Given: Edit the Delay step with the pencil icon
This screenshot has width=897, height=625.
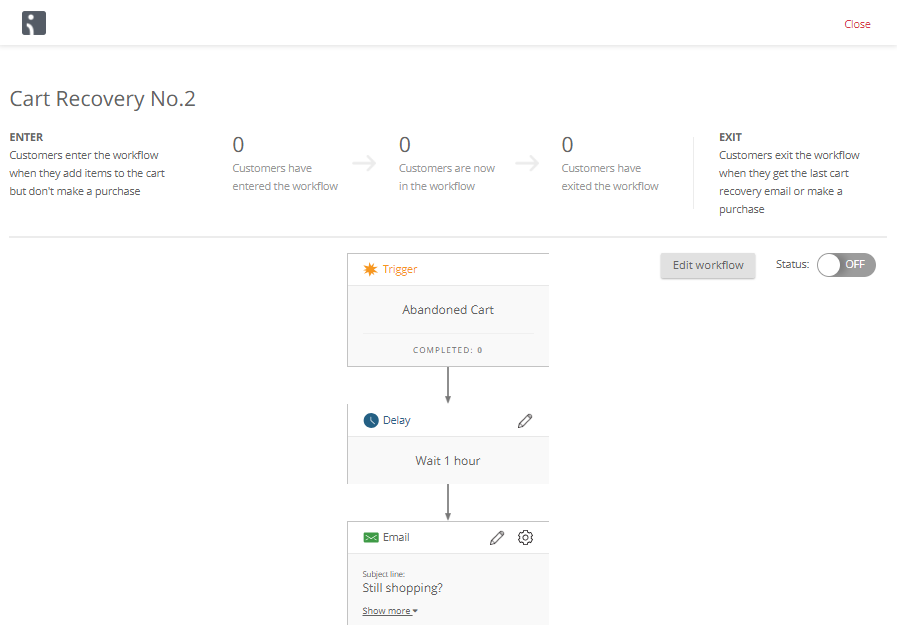Looking at the screenshot, I should (x=525, y=421).
